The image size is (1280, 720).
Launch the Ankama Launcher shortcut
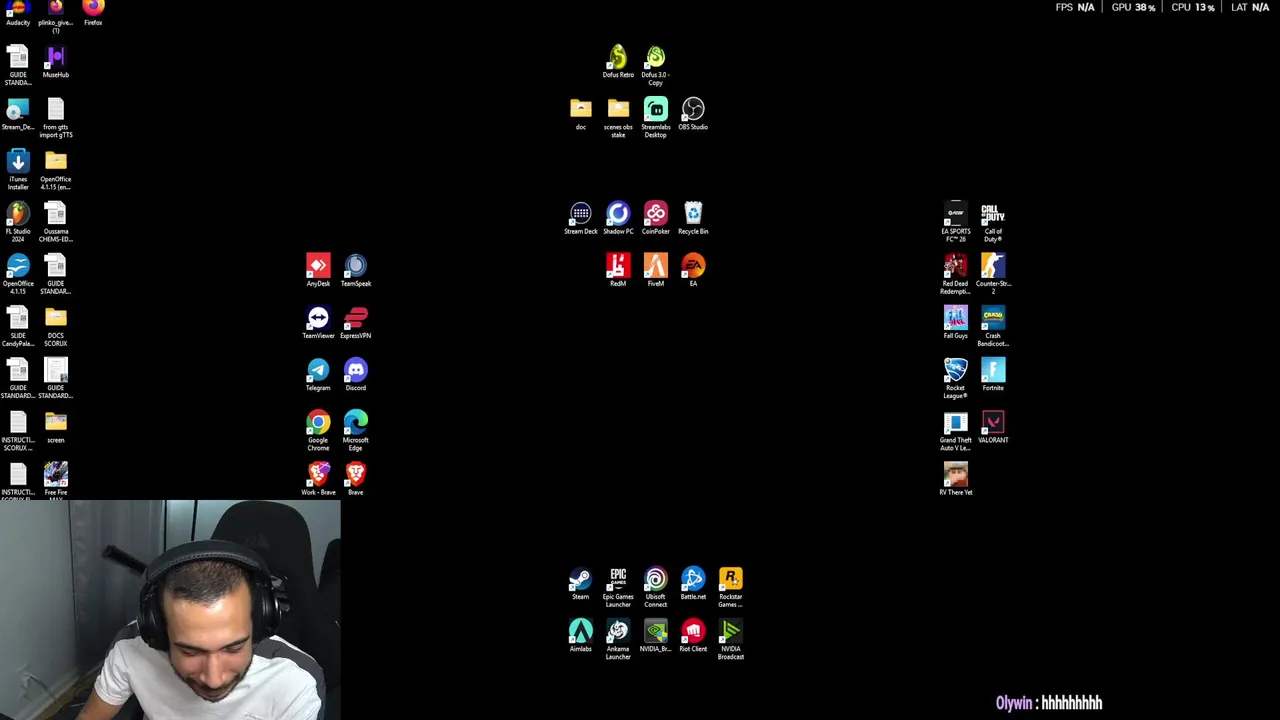(x=618, y=639)
